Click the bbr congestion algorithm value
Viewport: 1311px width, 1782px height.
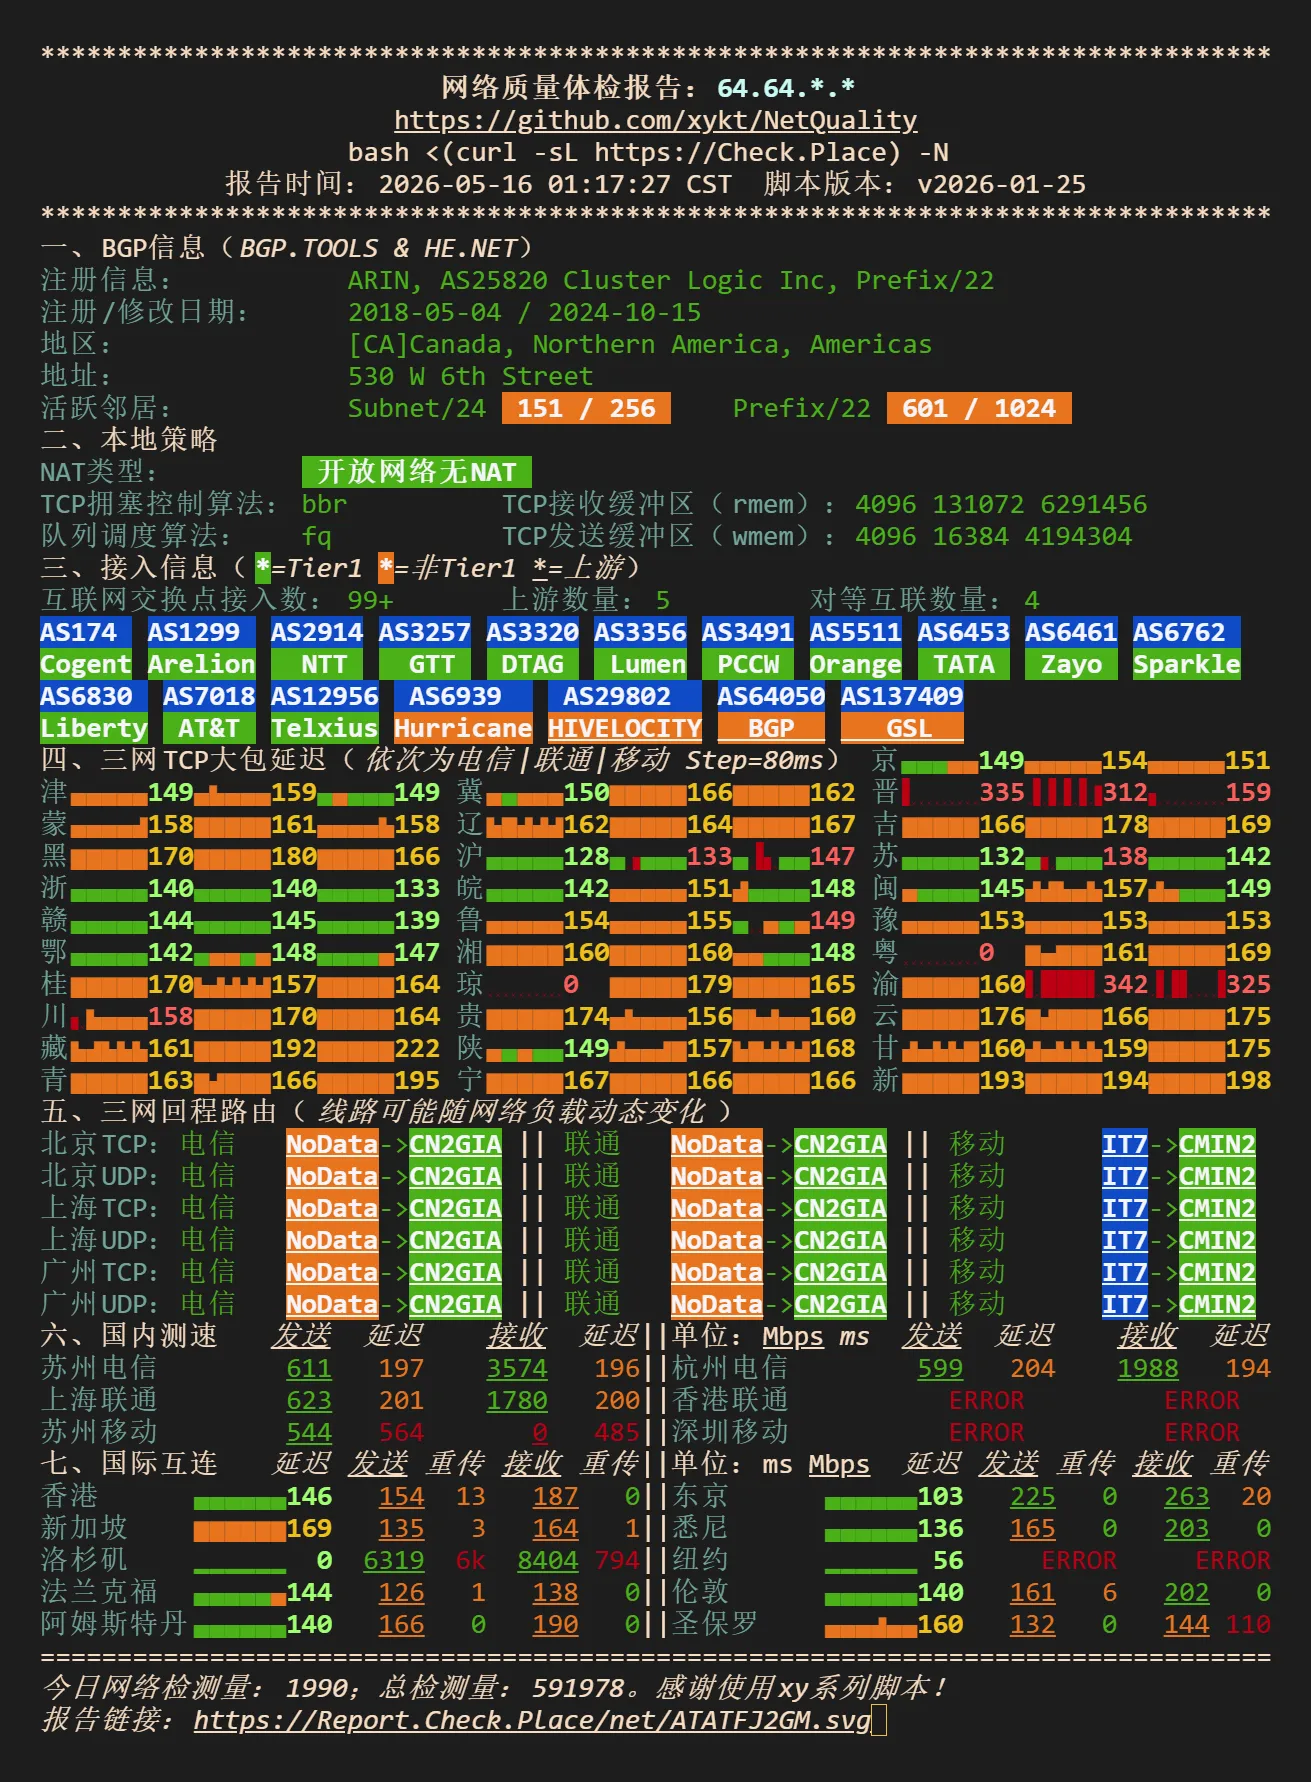[325, 504]
